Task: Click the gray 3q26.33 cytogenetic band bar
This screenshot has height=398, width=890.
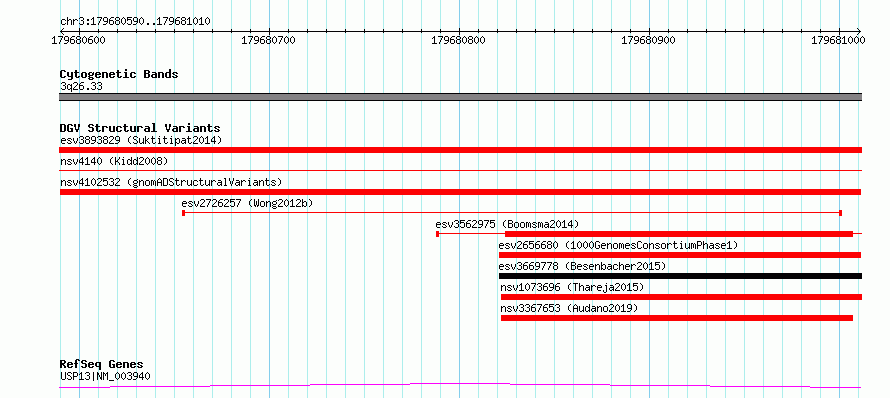Action: pos(460,97)
